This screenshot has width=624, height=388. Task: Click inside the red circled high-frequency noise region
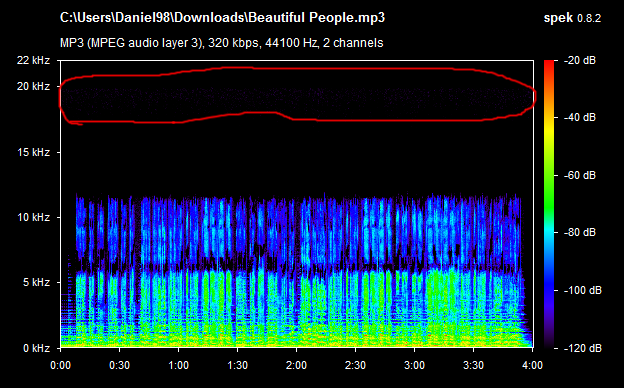coord(296,96)
